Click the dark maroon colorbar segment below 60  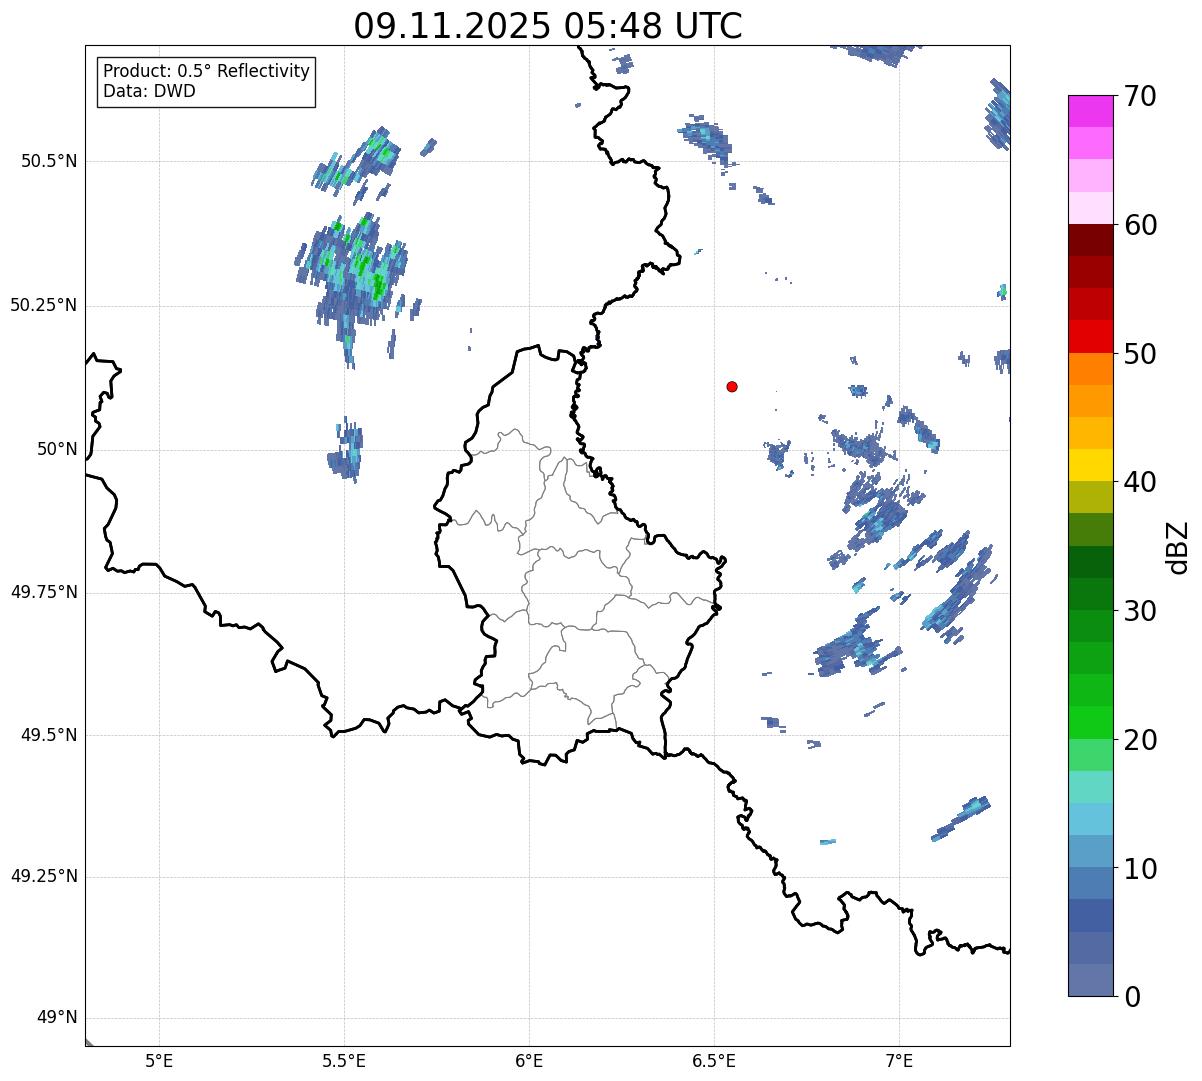(1091, 240)
